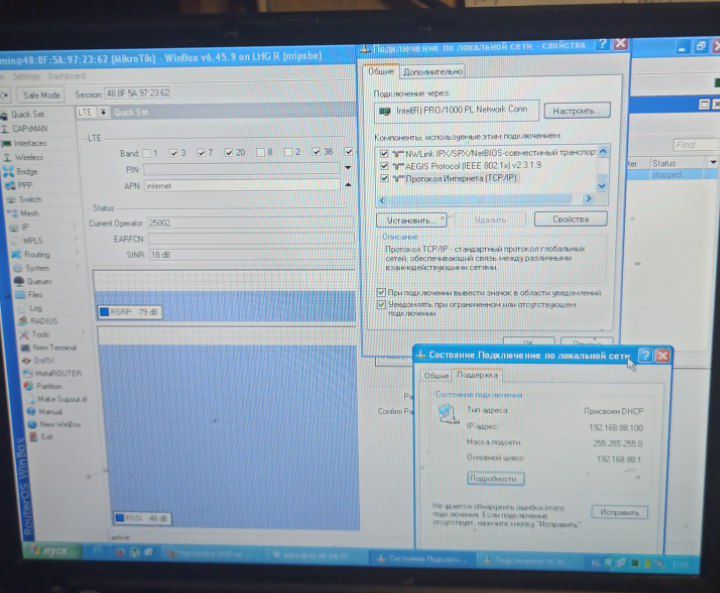Select Поддержка tab in status window
720x593 pixels.
point(478,375)
